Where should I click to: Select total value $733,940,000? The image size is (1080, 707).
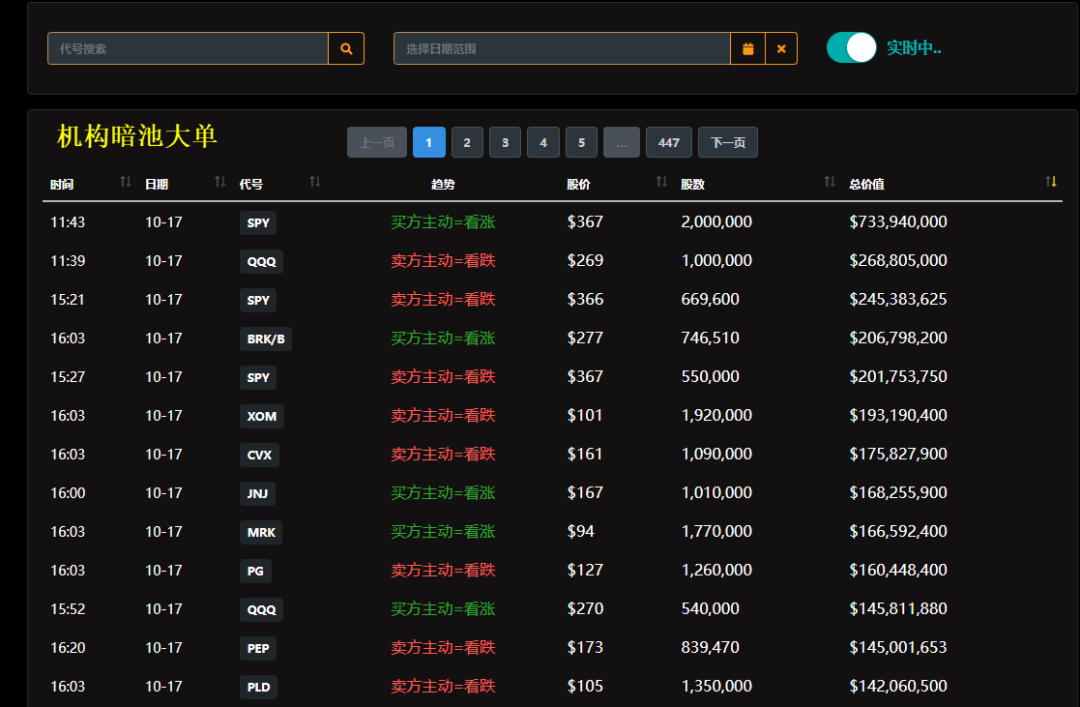pyautogui.click(x=898, y=222)
